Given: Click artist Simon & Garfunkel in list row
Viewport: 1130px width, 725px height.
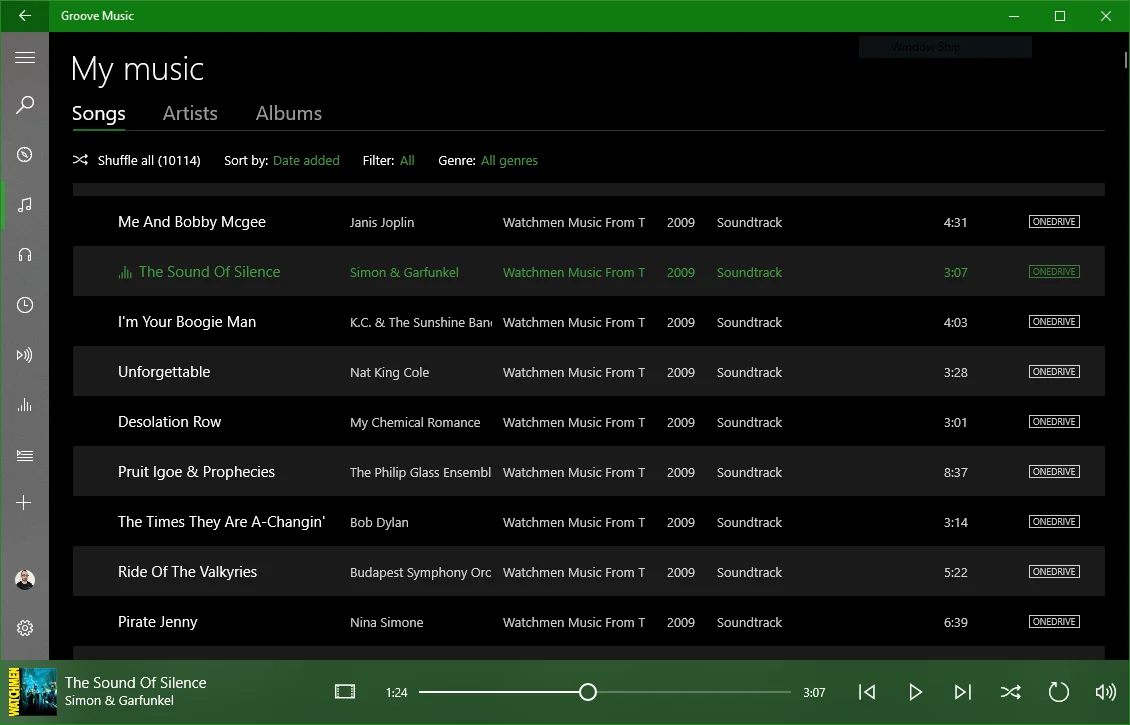Looking at the screenshot, I should [404, 272].
